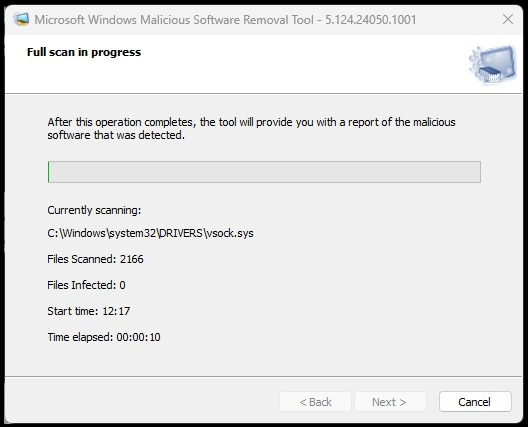Click the computer cleaning illustration icon

(x=492, y=64)
